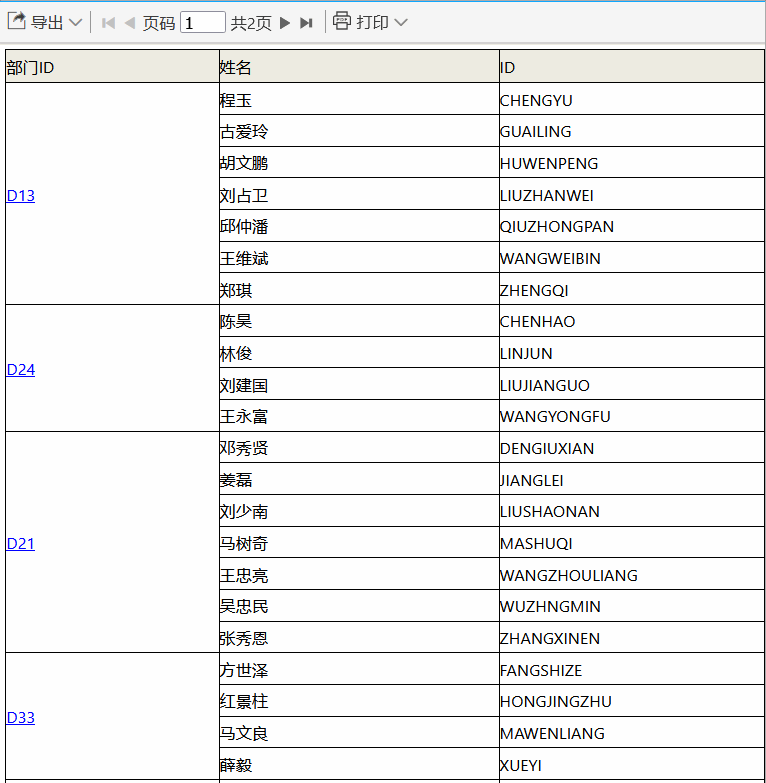Screen dimensions: 766x783
Task: Jump to last page icon
Action: [306, 23]
